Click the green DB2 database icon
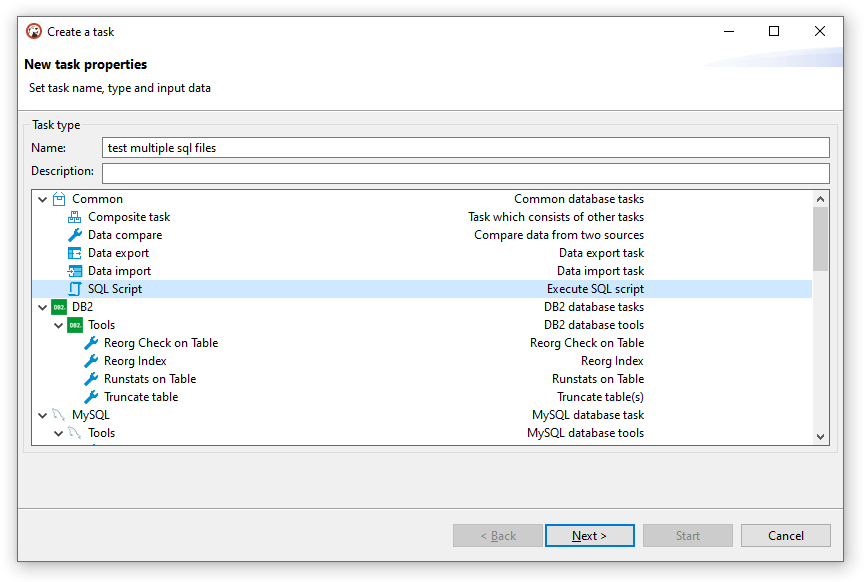Viewport: 864px width, 582px height. coord(58,306)
